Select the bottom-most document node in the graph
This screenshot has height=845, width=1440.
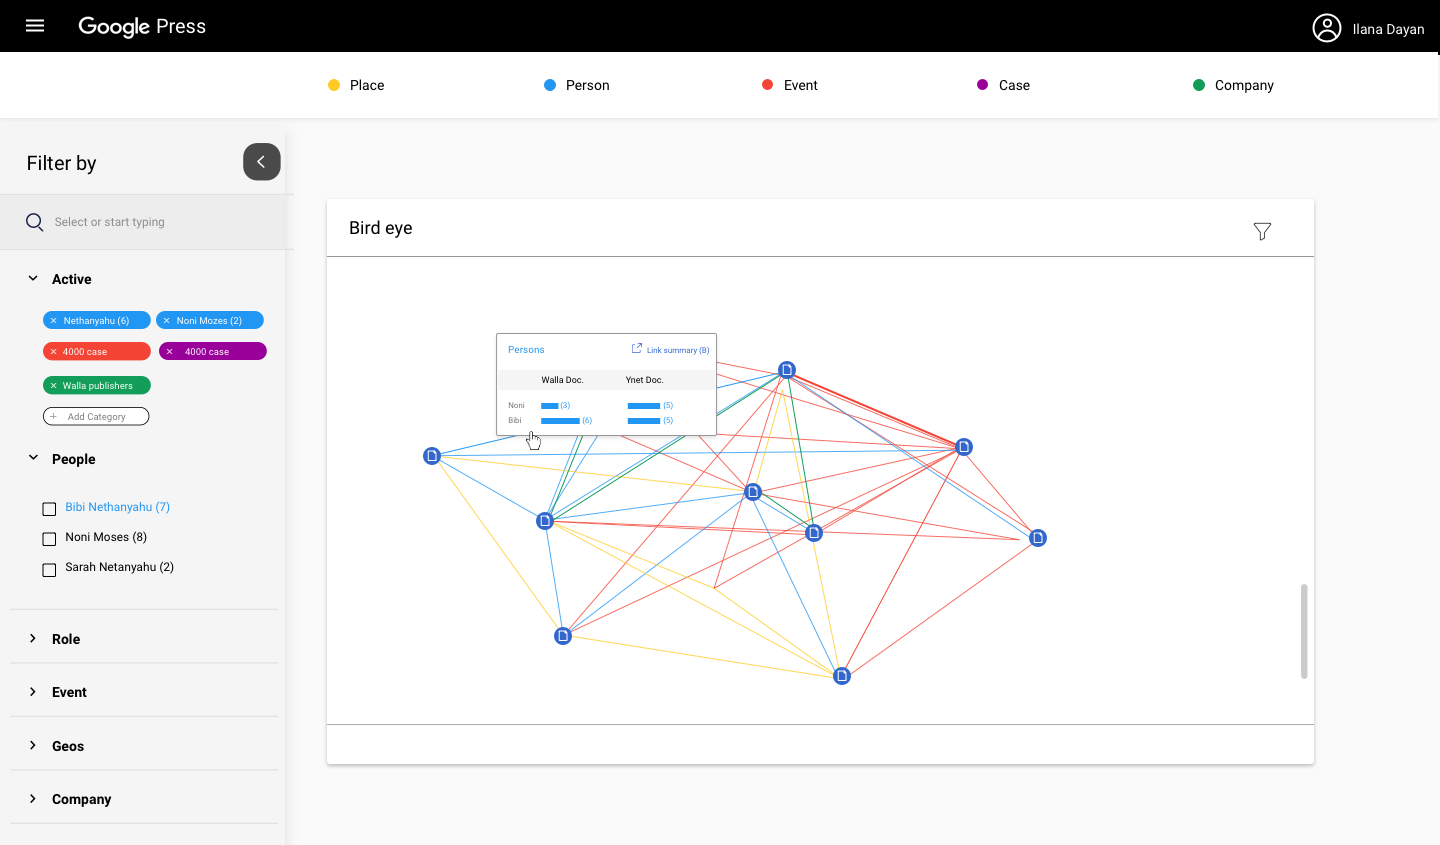tap(842, 676)
